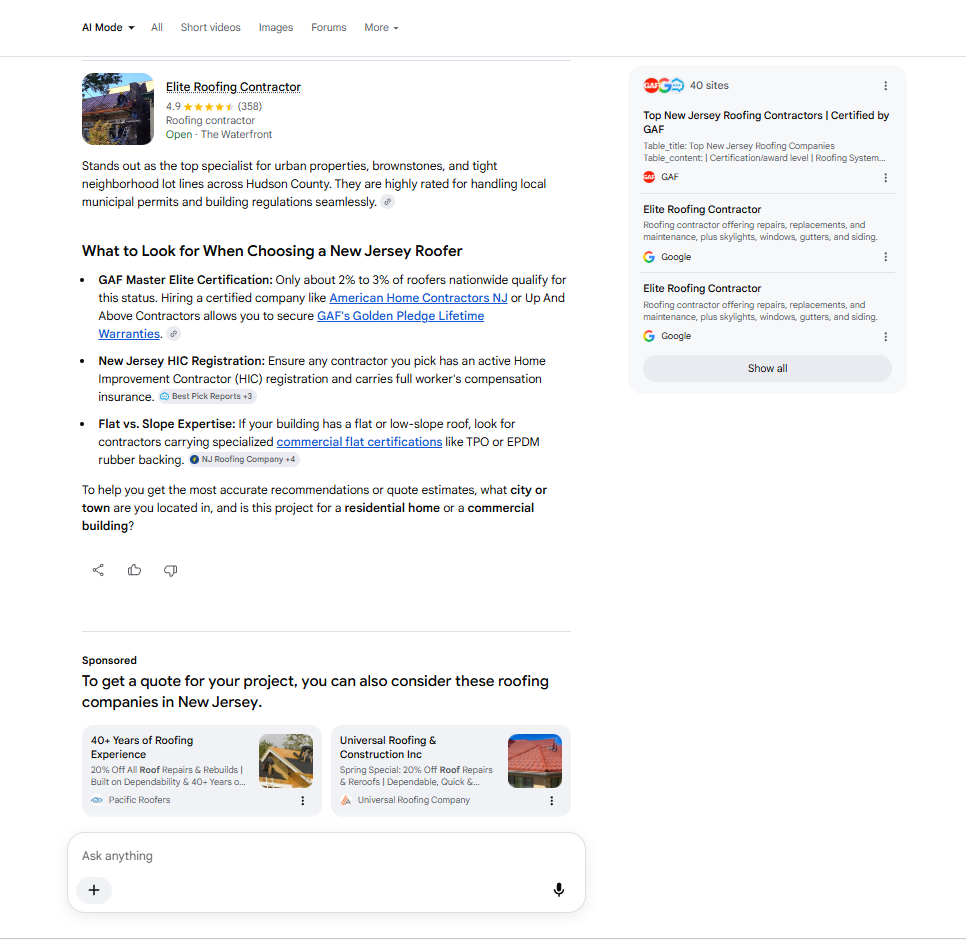Open options for first Google source

[x=885, y=257]
